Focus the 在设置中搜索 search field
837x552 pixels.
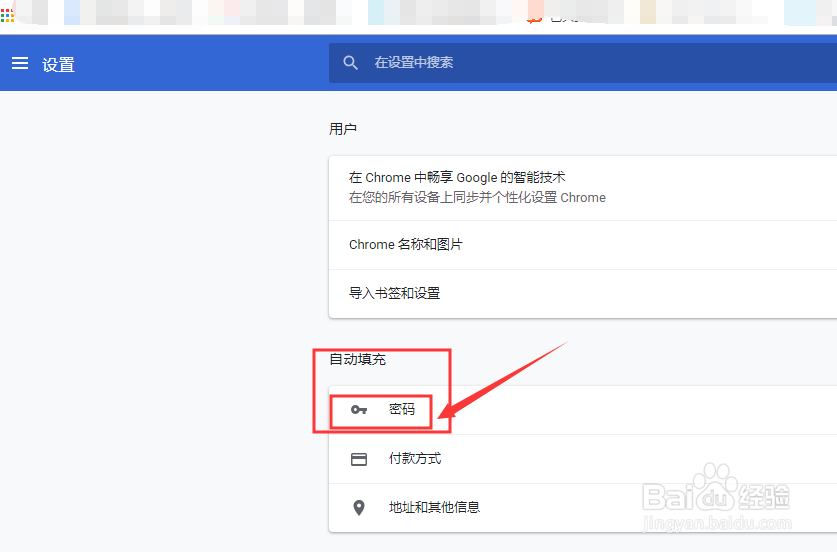click(583, 63)
